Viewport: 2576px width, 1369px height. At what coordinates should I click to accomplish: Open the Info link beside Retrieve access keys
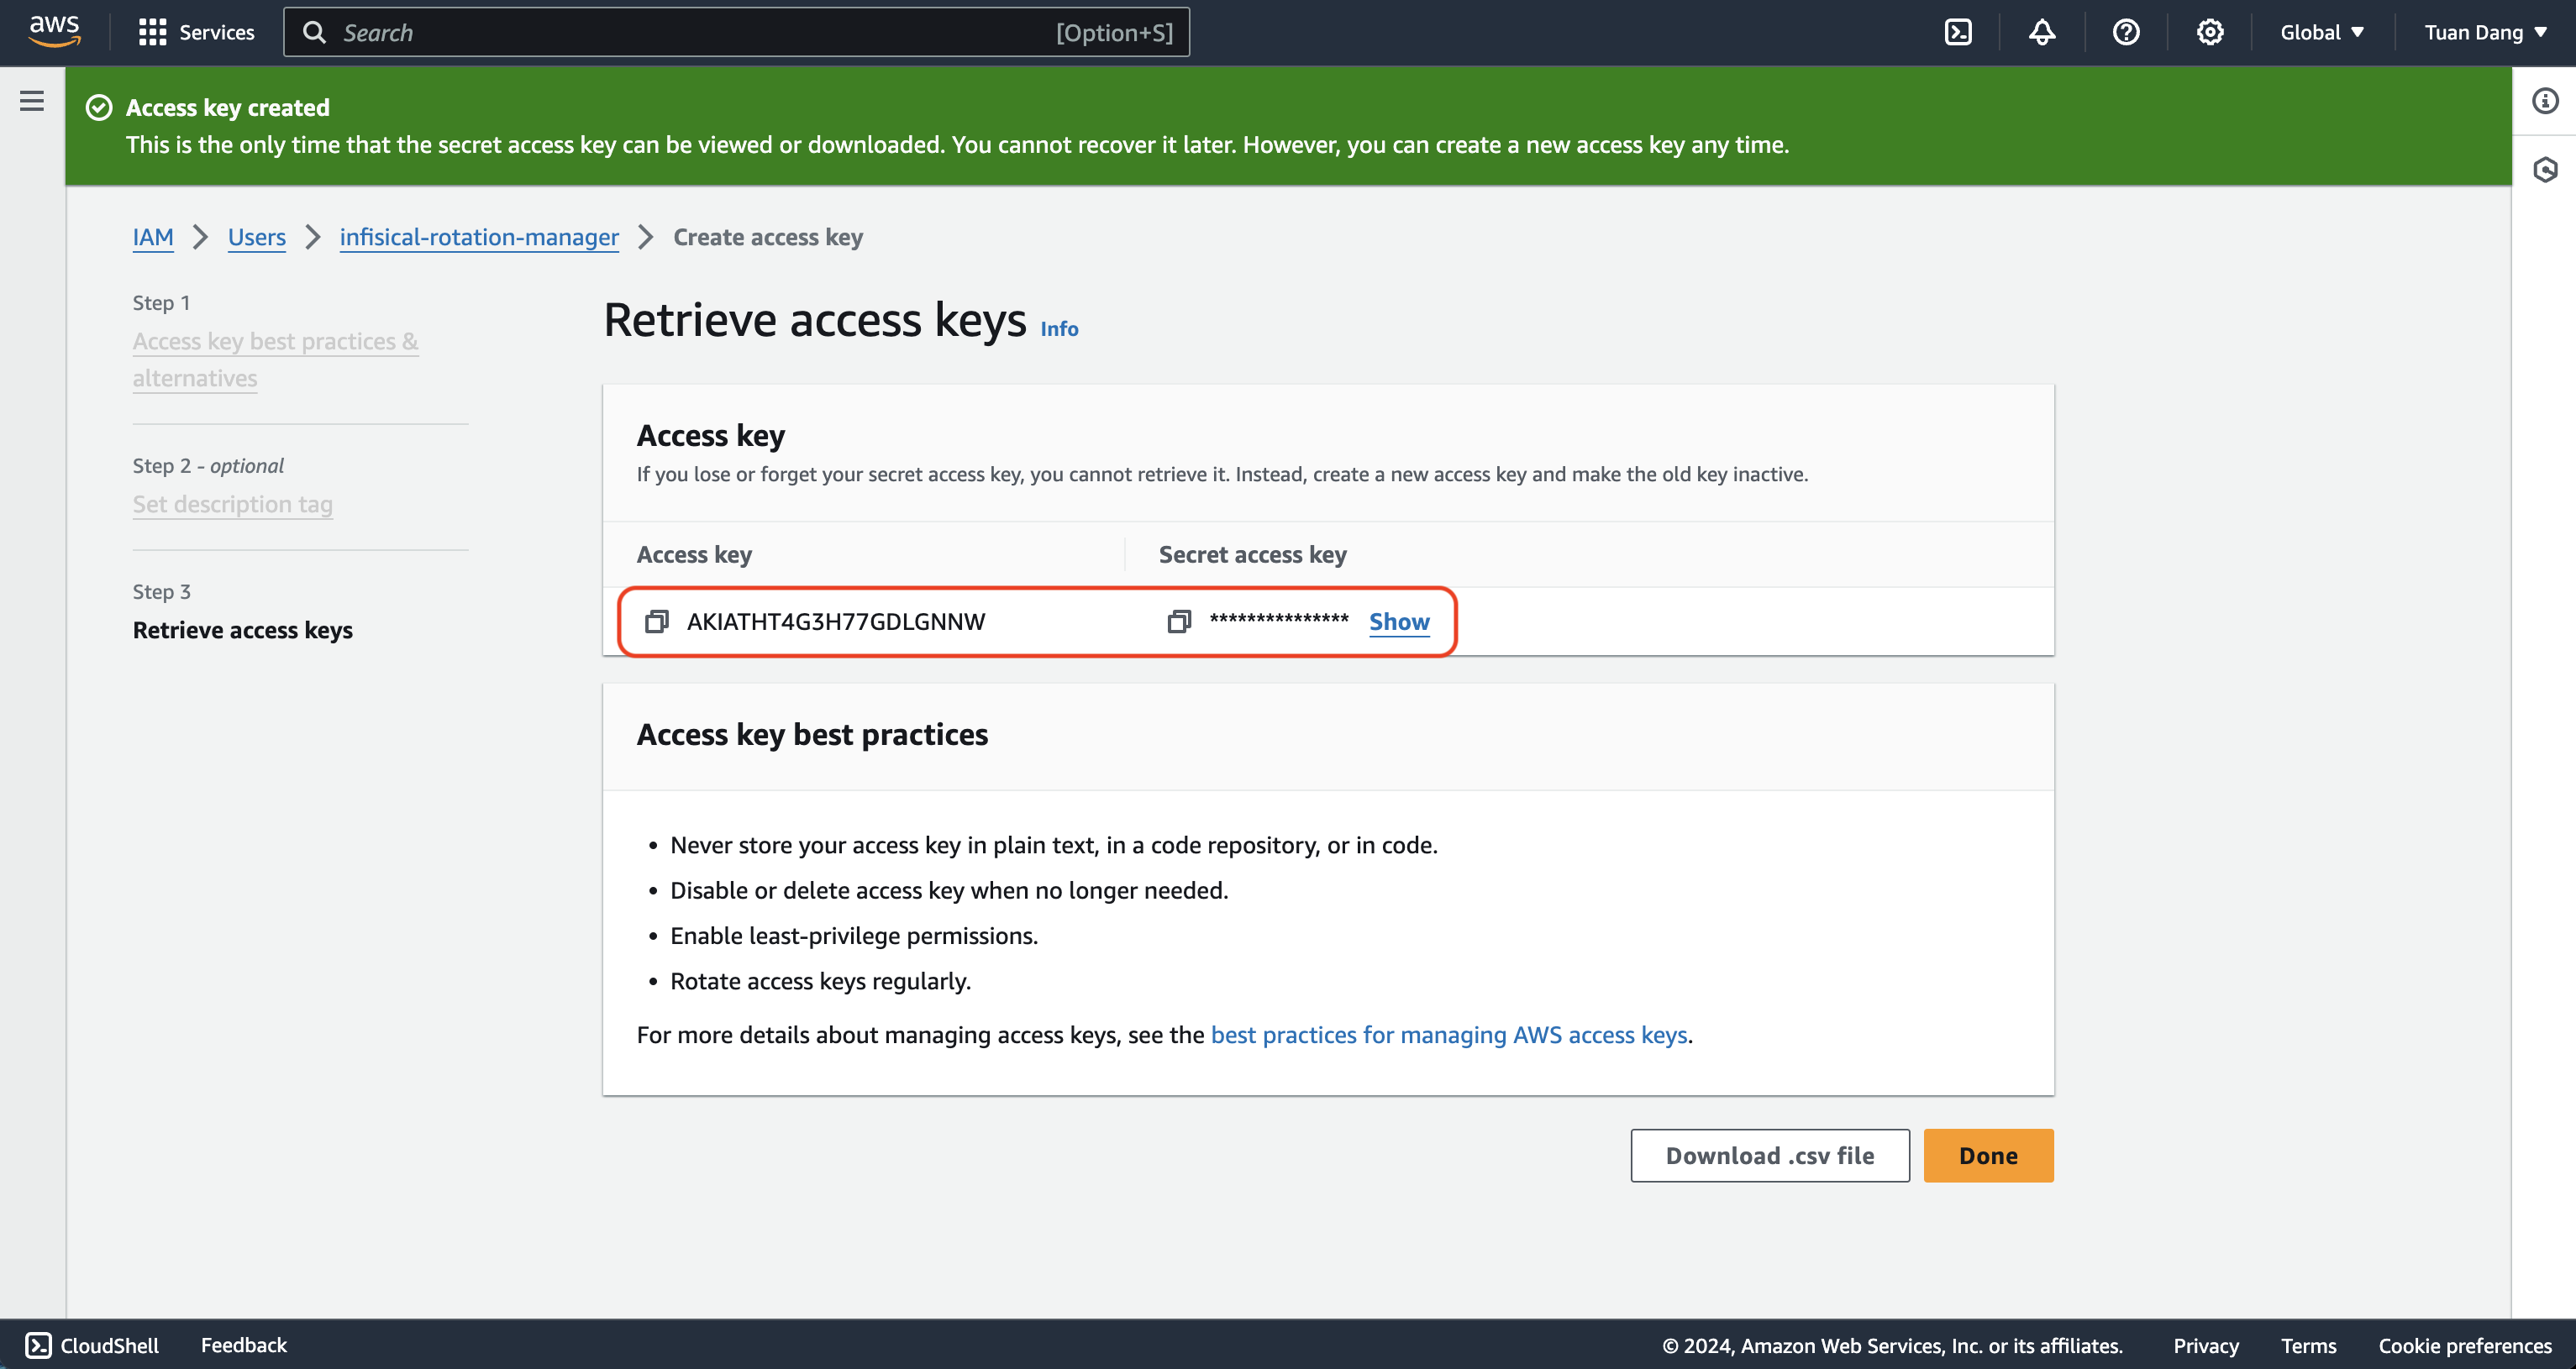pos(1059,329)
